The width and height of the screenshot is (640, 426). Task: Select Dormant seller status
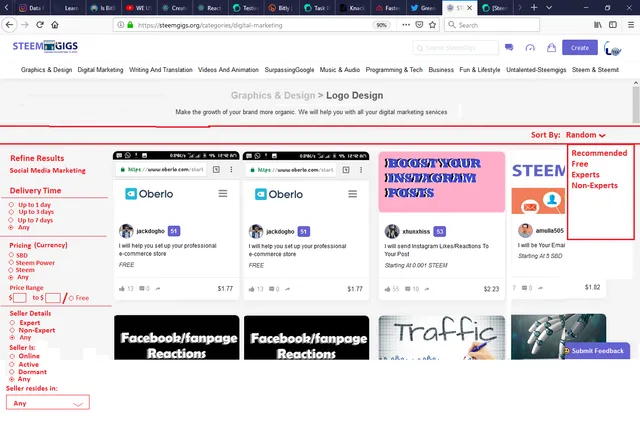[12, 372]
